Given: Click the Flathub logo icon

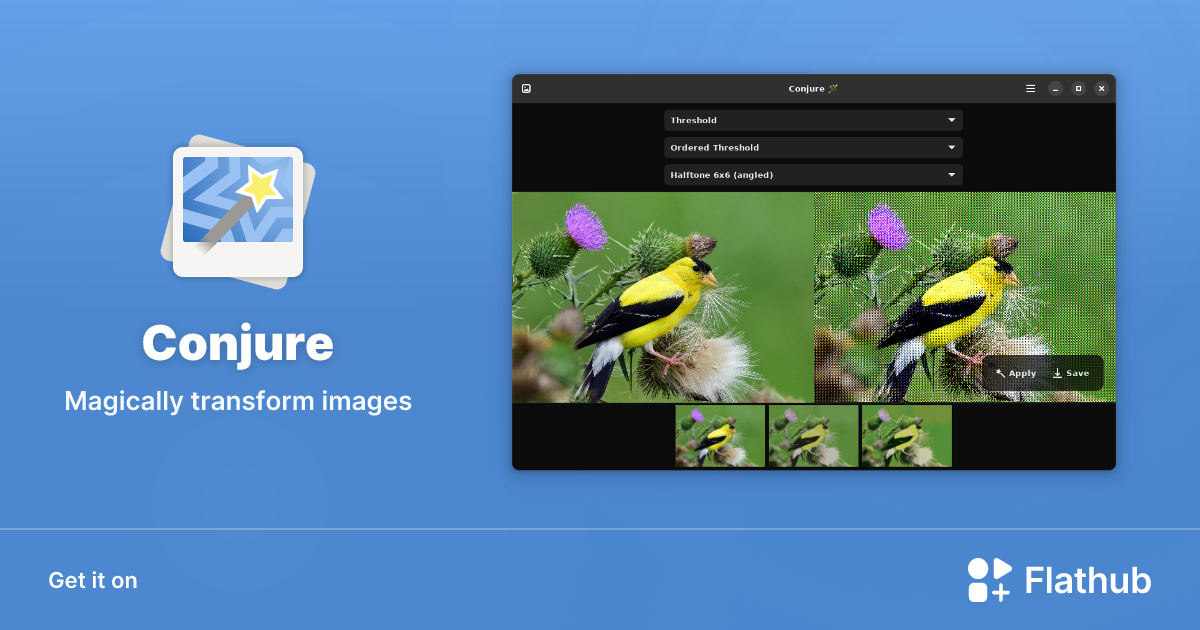Looking at the screenshot, I should pyautogui.click(x=988, y=580).
